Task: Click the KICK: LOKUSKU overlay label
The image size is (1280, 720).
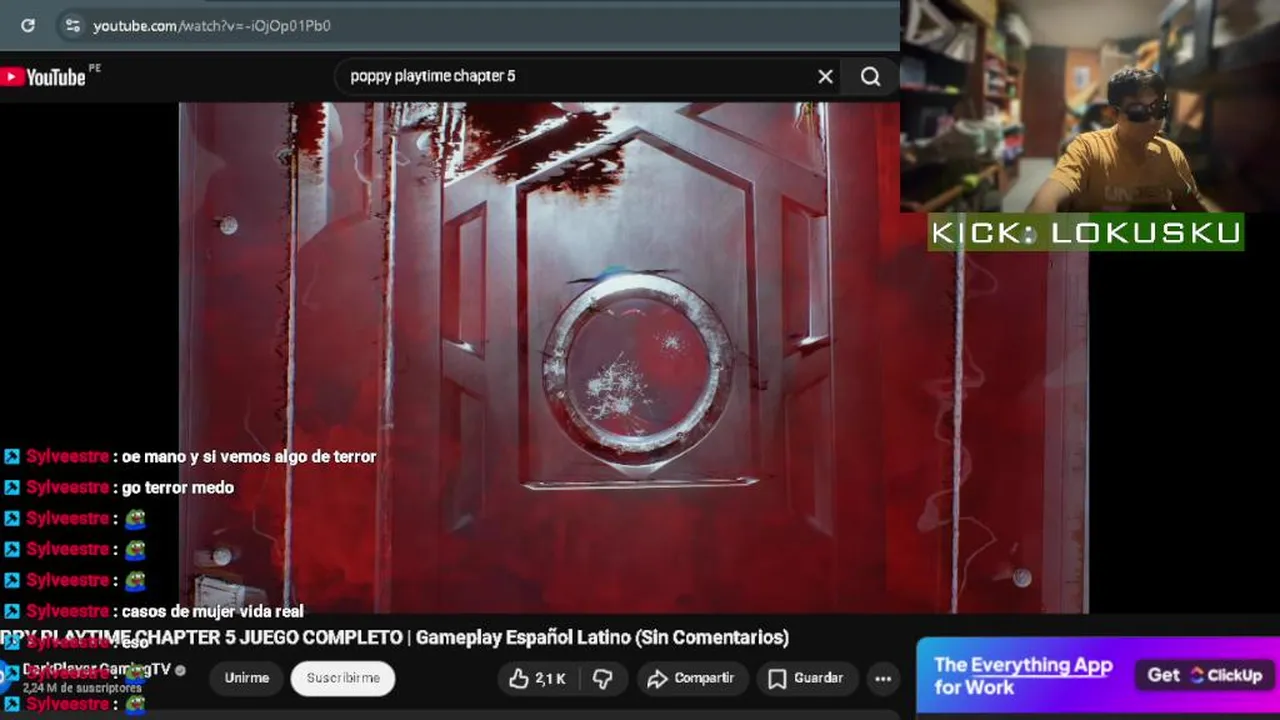Action: click(1086, 233)
